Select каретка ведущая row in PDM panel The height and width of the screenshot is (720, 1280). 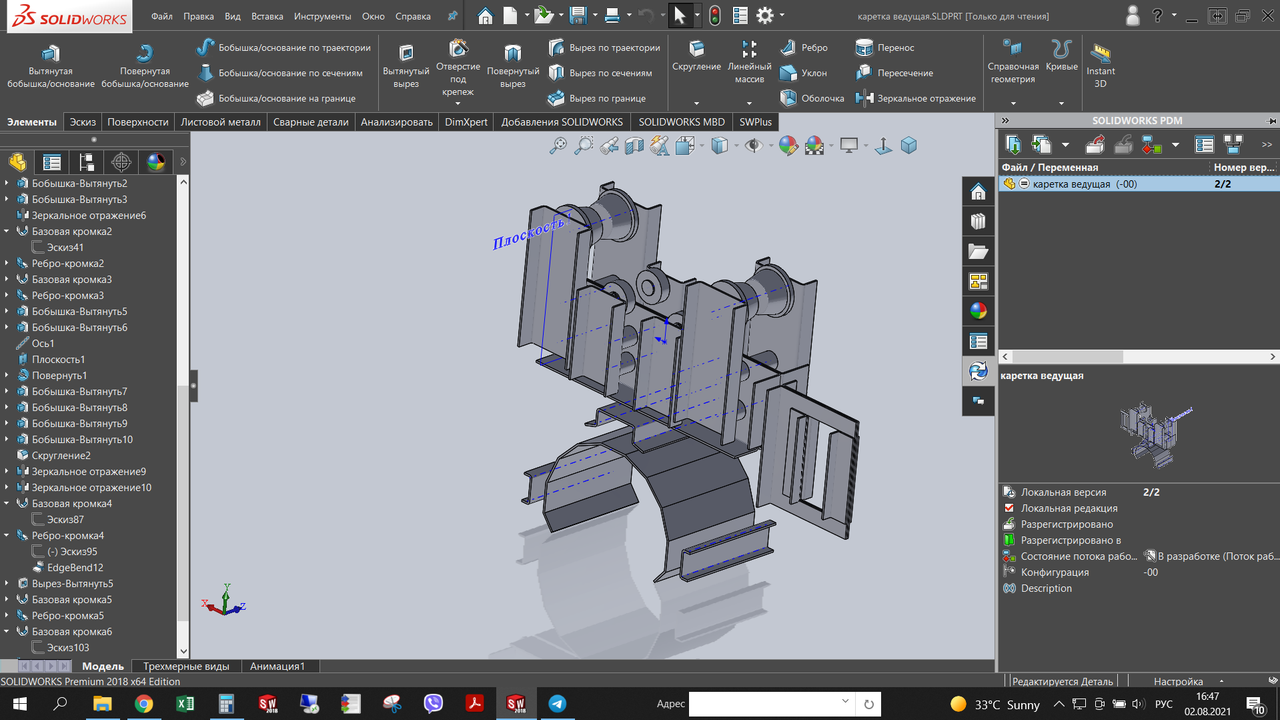1139,184
